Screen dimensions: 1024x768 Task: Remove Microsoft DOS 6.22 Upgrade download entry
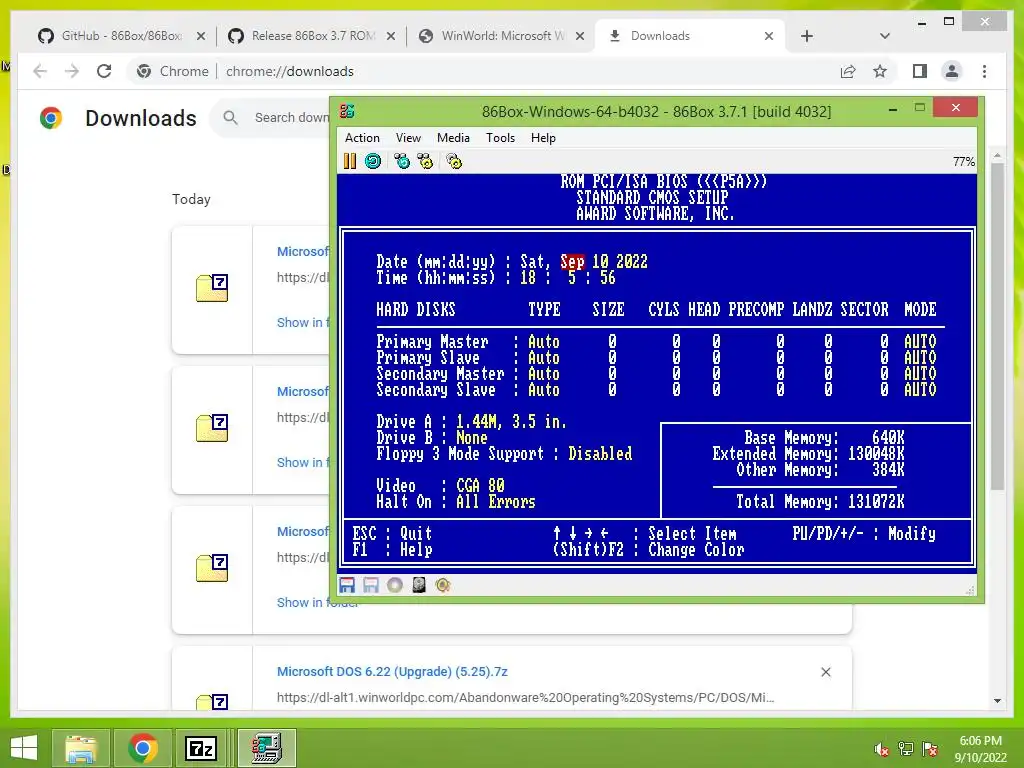(x=825, y=672)
